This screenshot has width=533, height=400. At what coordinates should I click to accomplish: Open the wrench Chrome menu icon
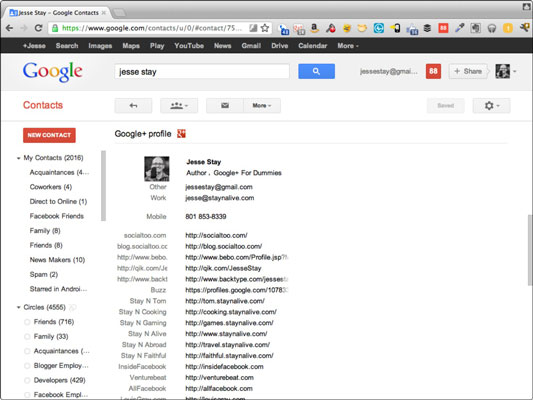point(525,28)
